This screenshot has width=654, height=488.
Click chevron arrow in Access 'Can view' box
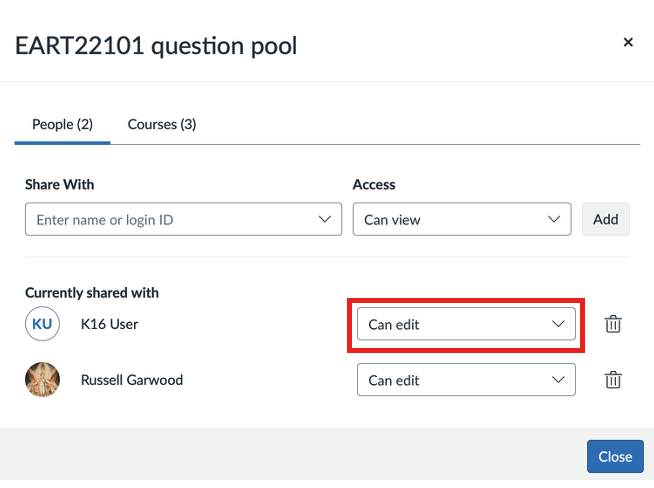553,219
